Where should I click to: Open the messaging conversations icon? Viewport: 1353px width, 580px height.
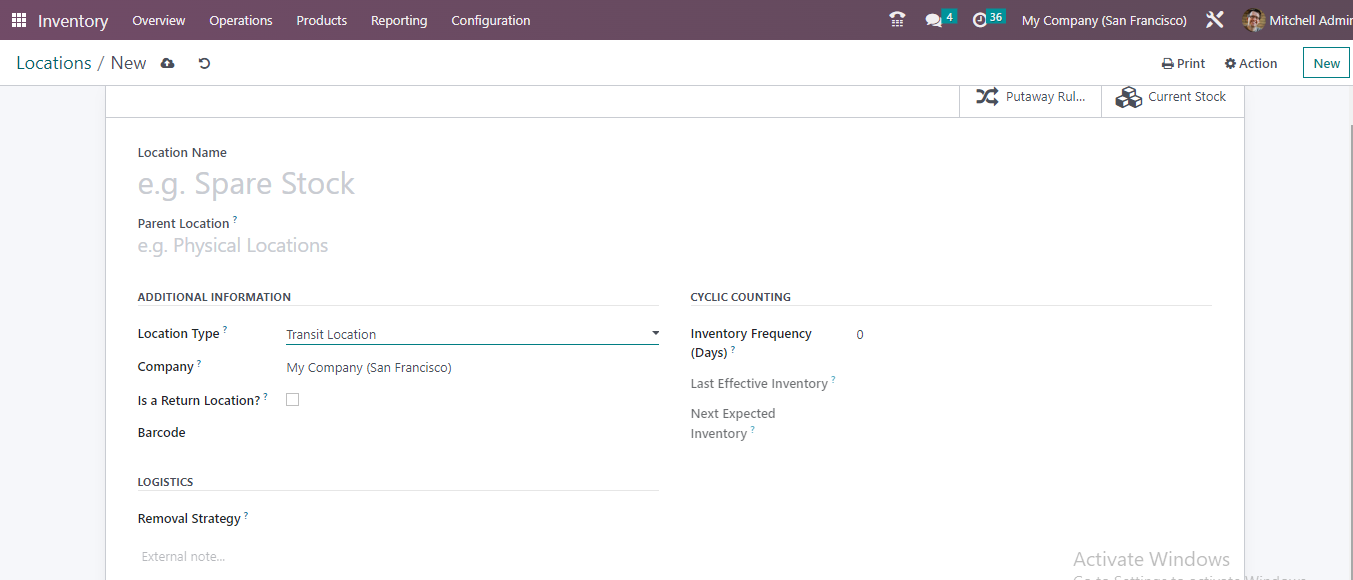click(x=934, y=18)
